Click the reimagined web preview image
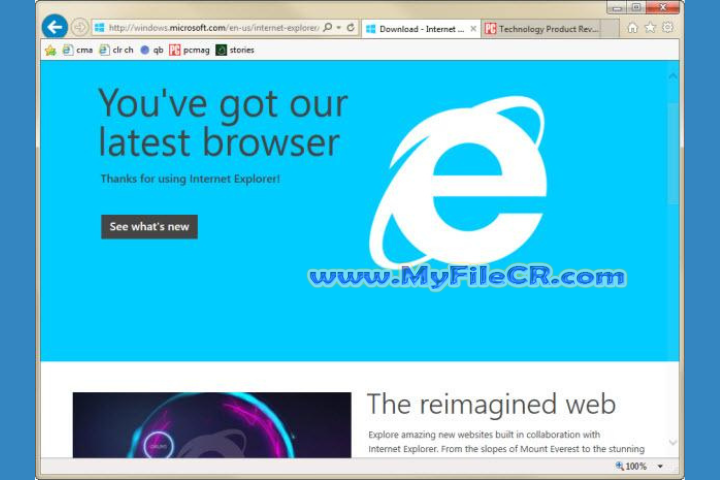 tap(212, 425)
